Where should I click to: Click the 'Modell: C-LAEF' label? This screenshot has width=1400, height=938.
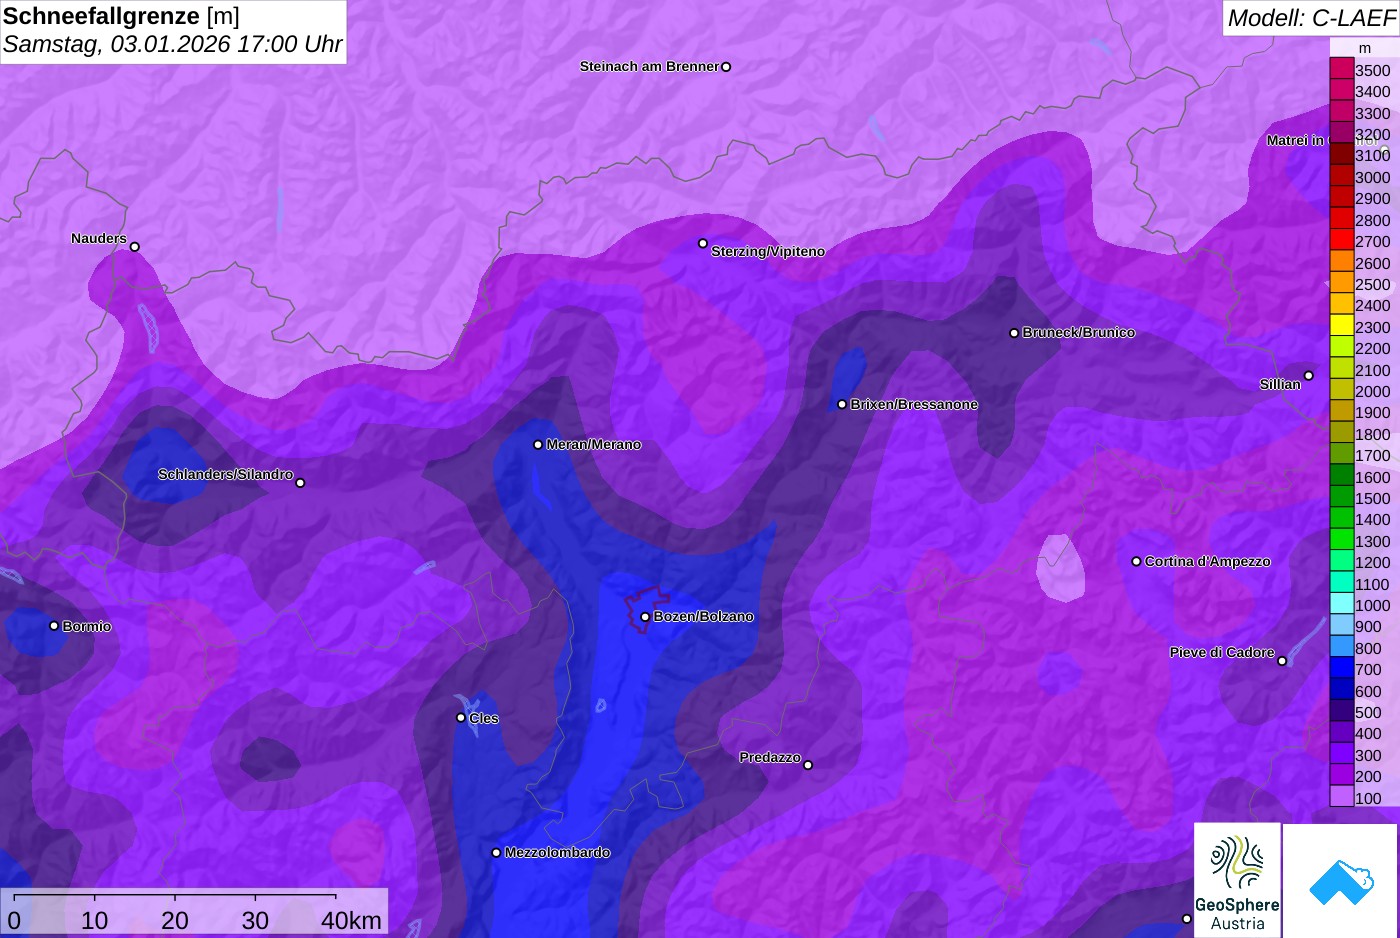click(x=1311, y=17)
